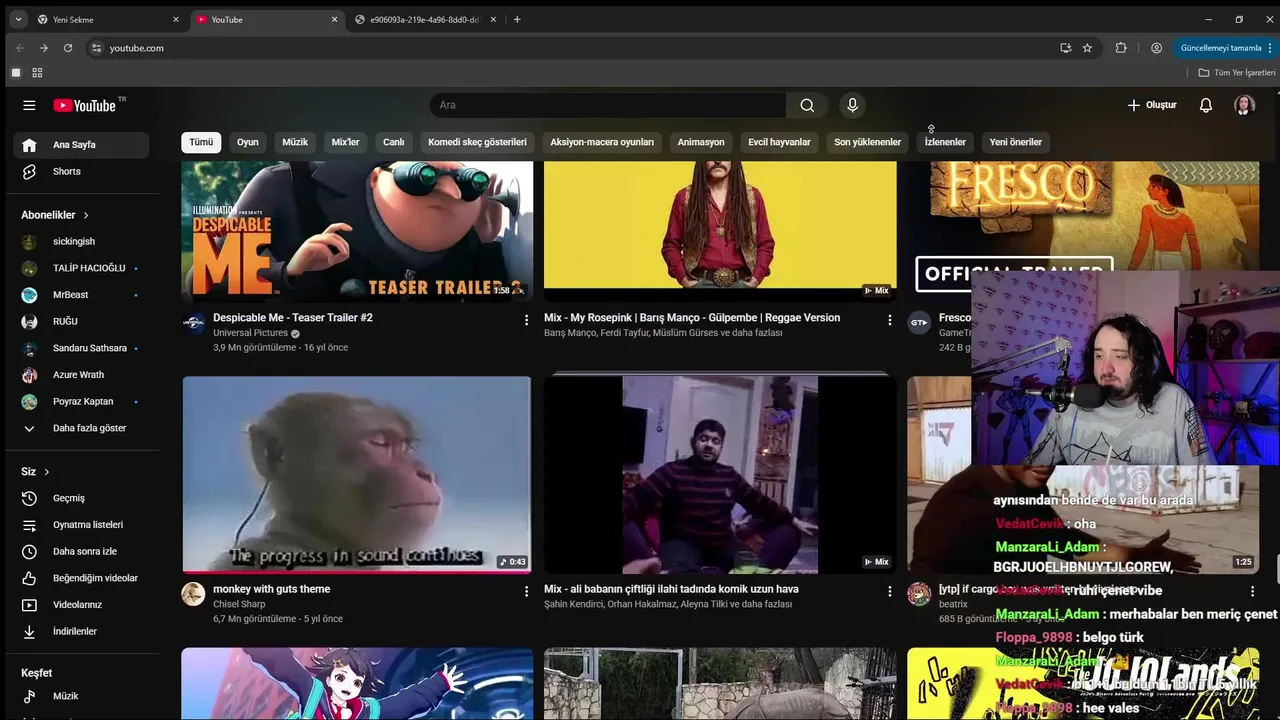This screenshot has height=720, width=1280.
Task: Start voice search with microphone icon
Action: pos(852,105)
